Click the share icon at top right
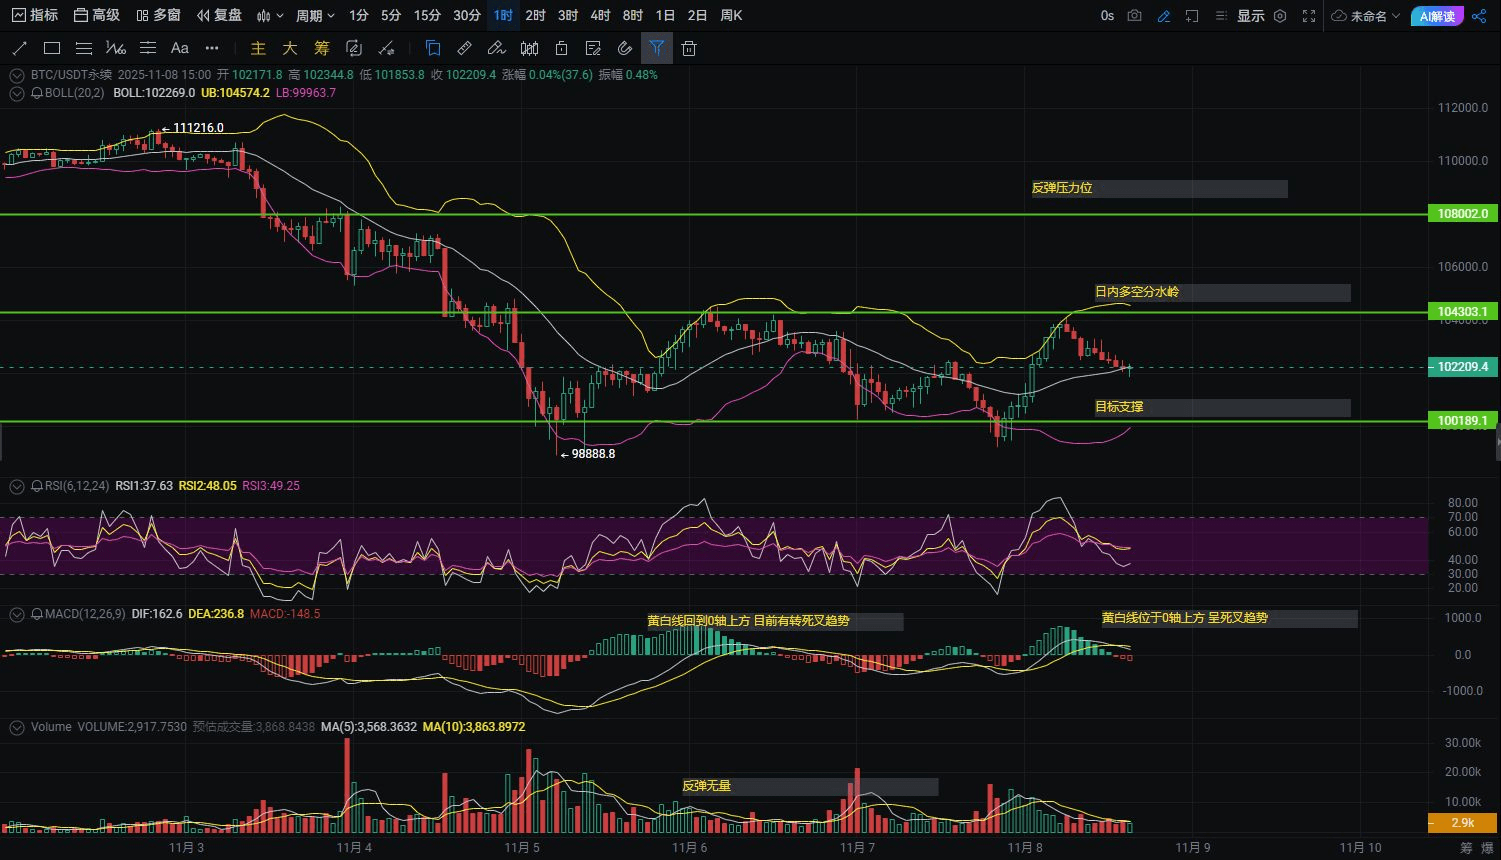1501x860 pixels. [x=1480, y=16]
